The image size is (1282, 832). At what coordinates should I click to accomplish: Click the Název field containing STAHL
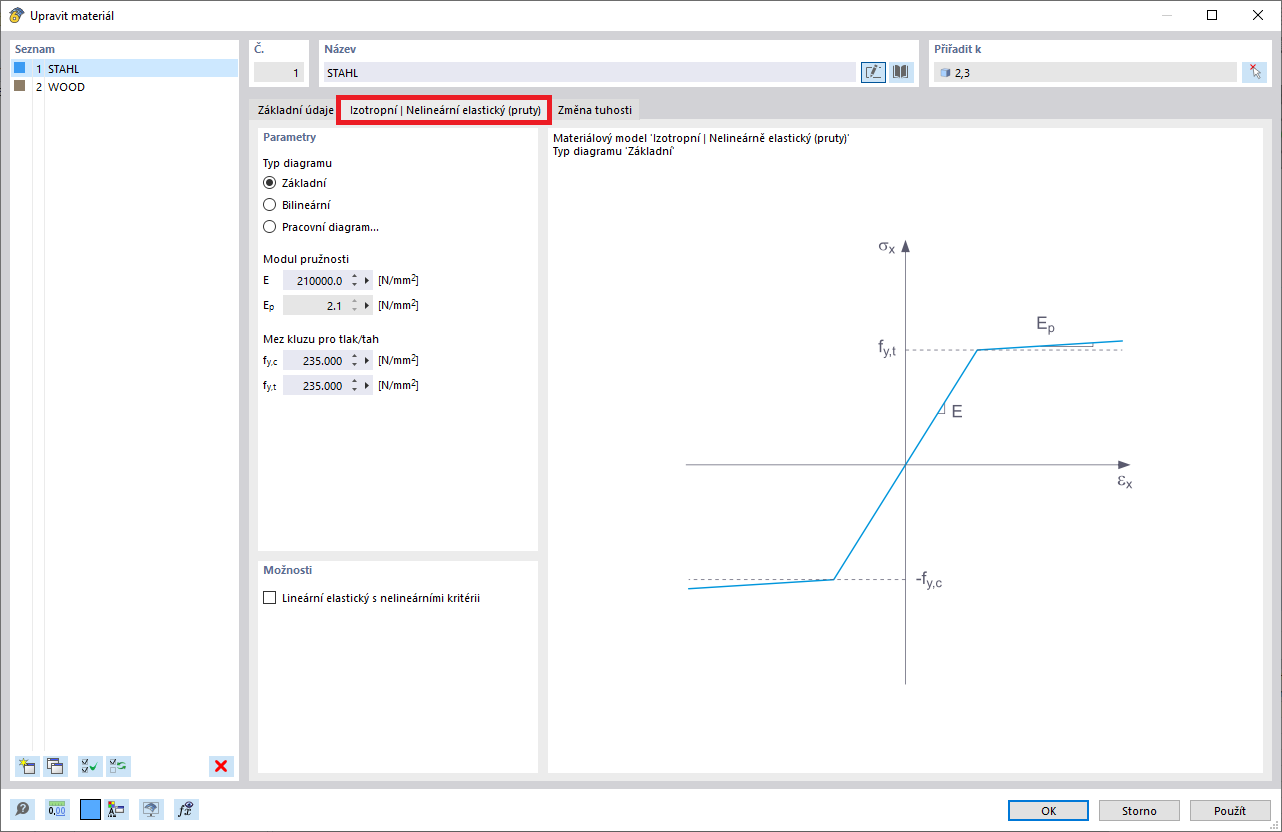tap(590, 72)
